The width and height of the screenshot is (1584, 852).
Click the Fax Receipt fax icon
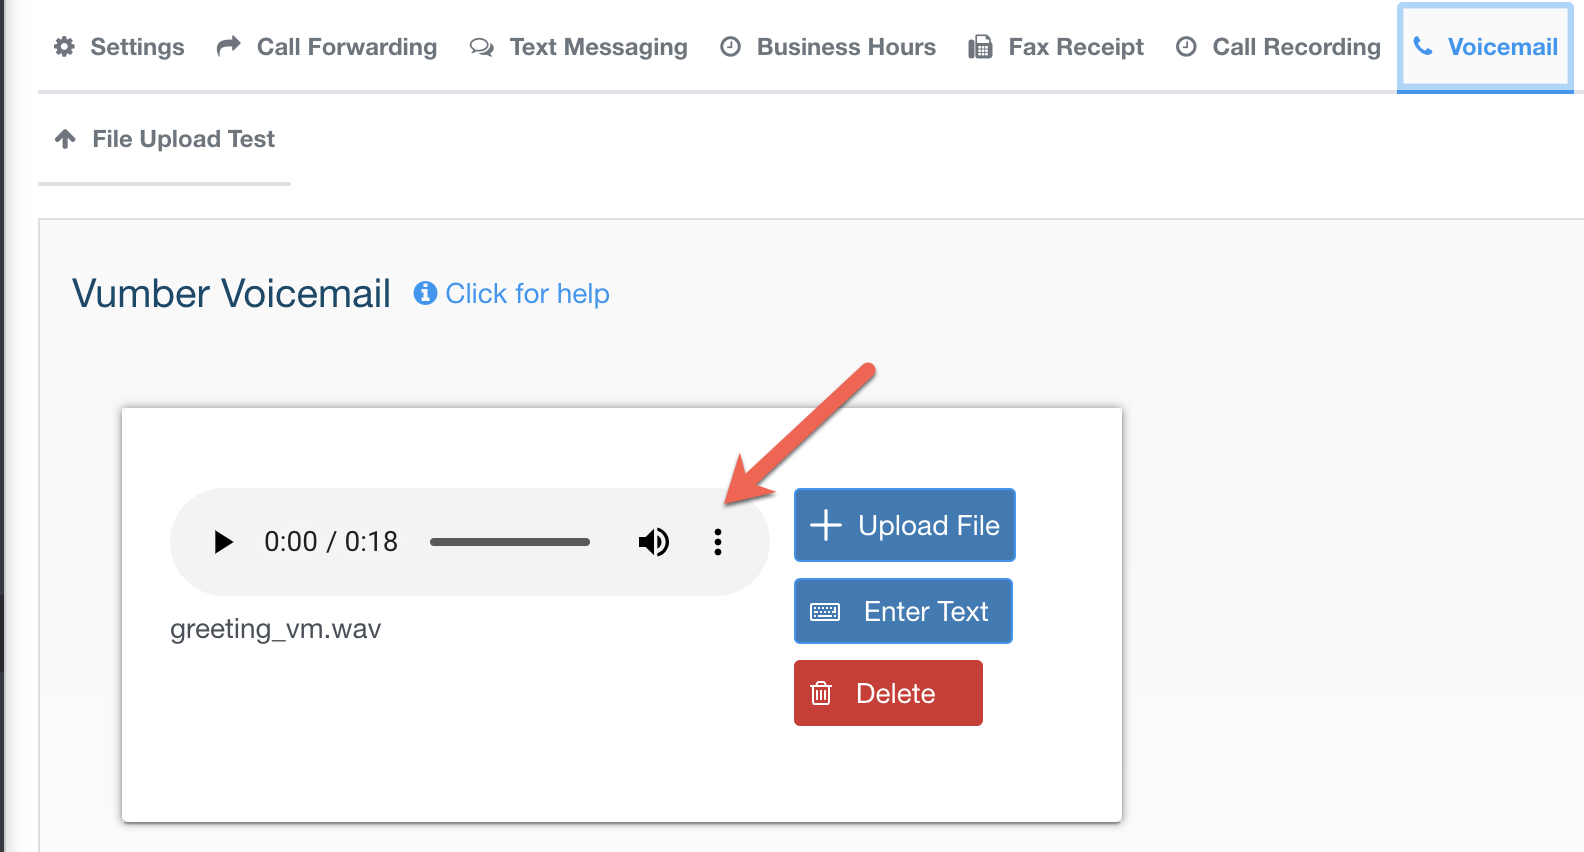[x=980, y=47]
